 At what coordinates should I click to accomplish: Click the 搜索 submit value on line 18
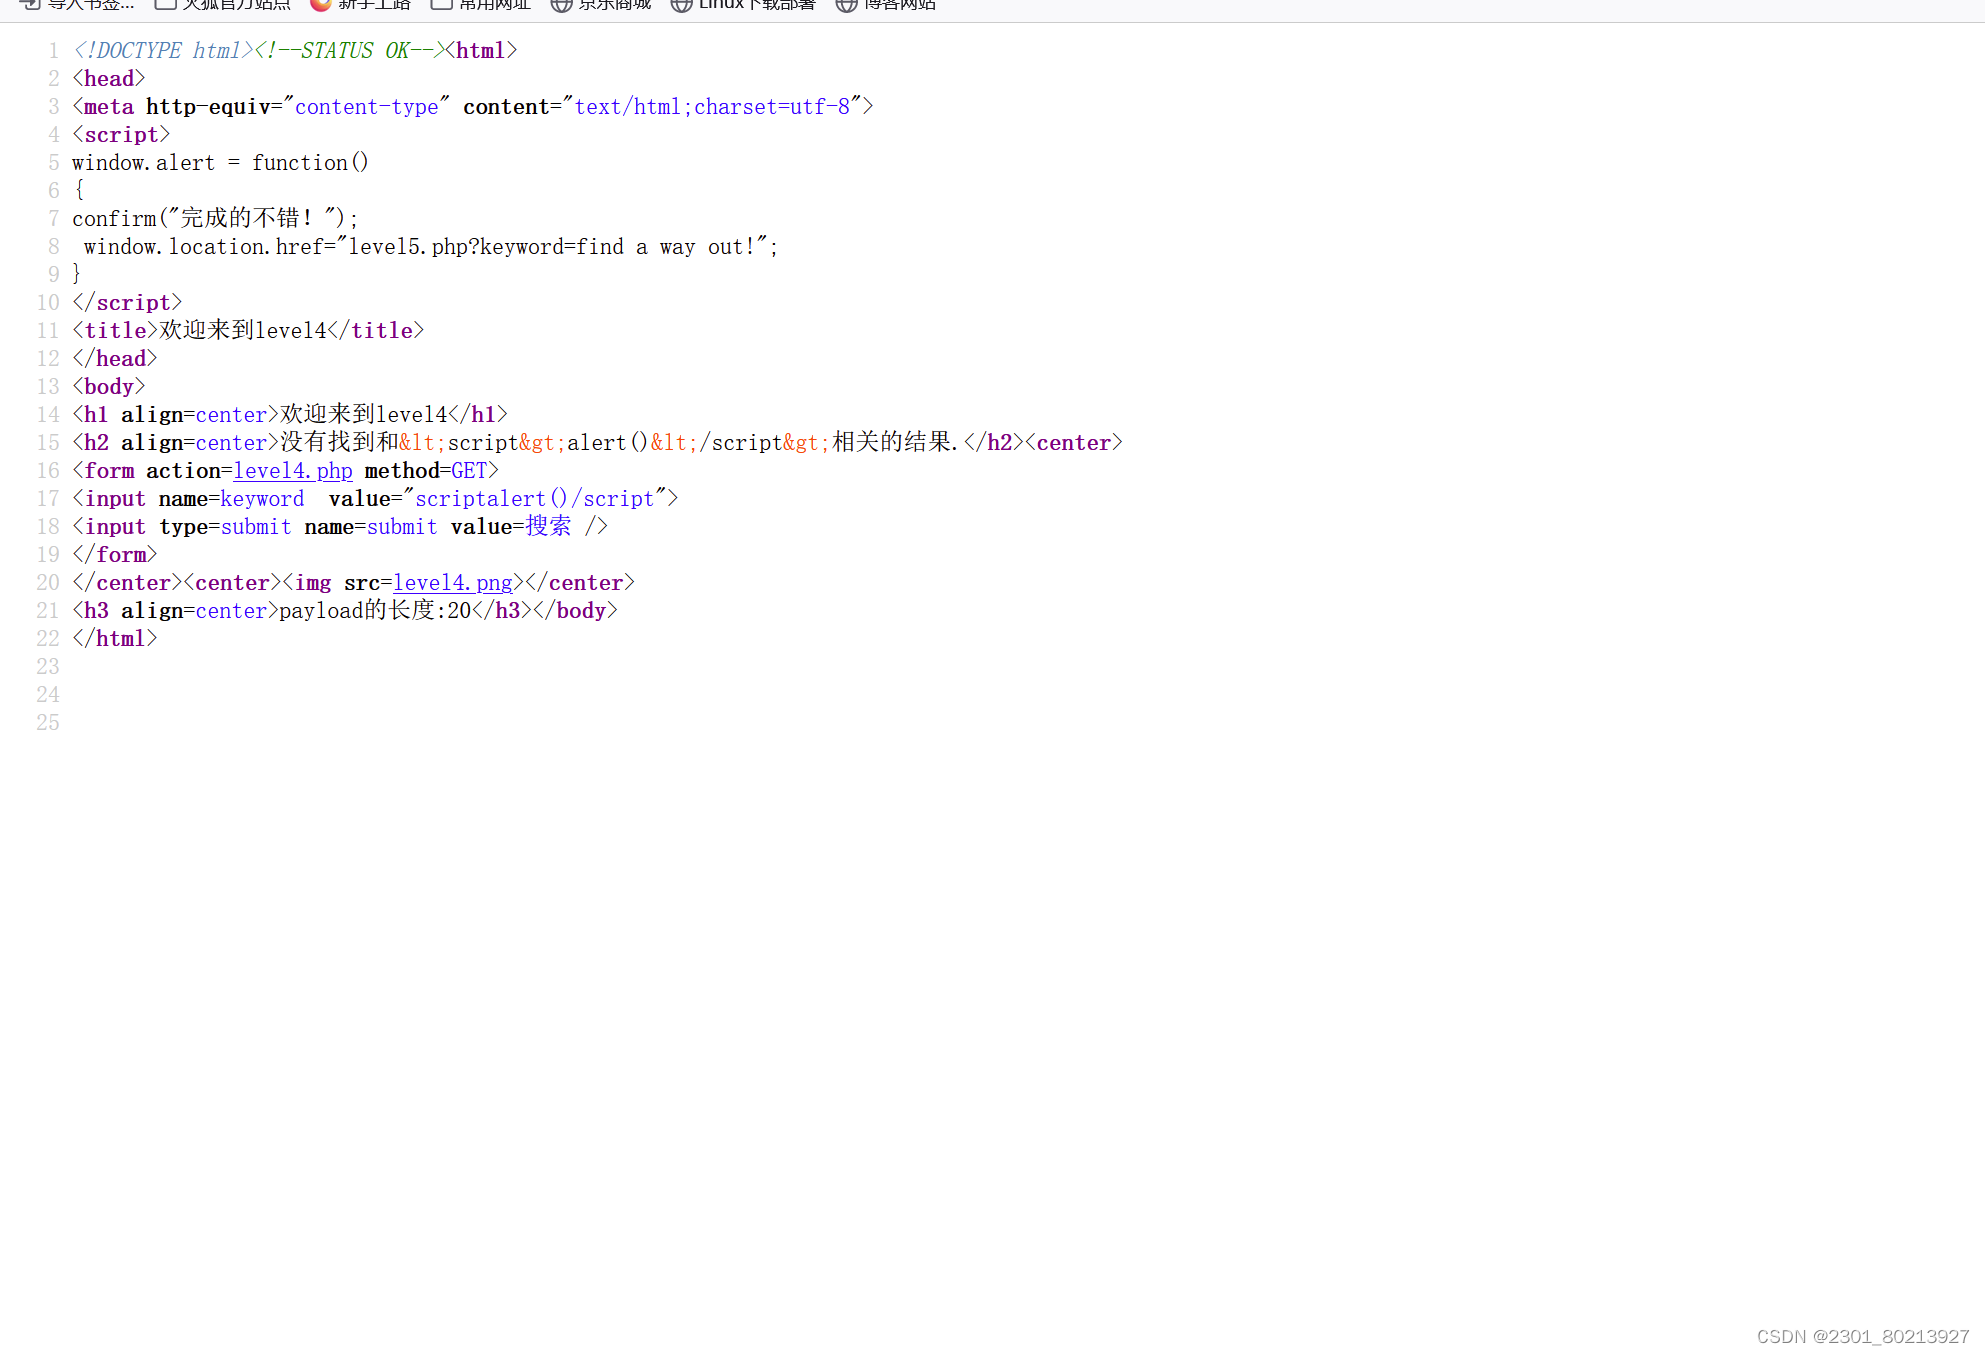coord(548,527)
